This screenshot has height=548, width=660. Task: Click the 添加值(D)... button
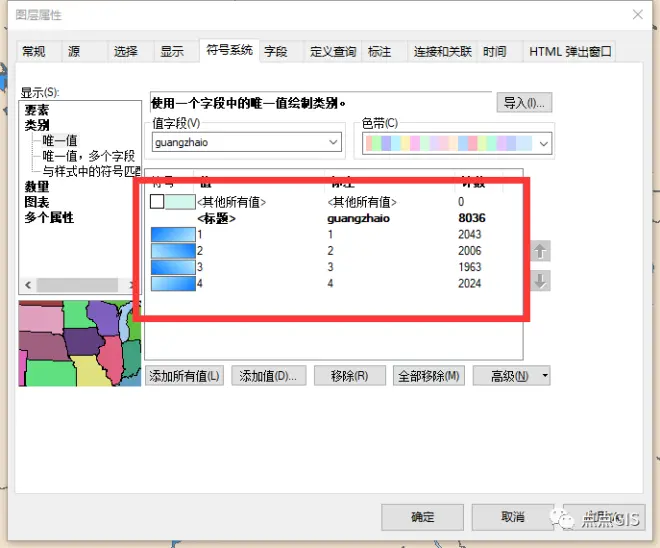269,375
